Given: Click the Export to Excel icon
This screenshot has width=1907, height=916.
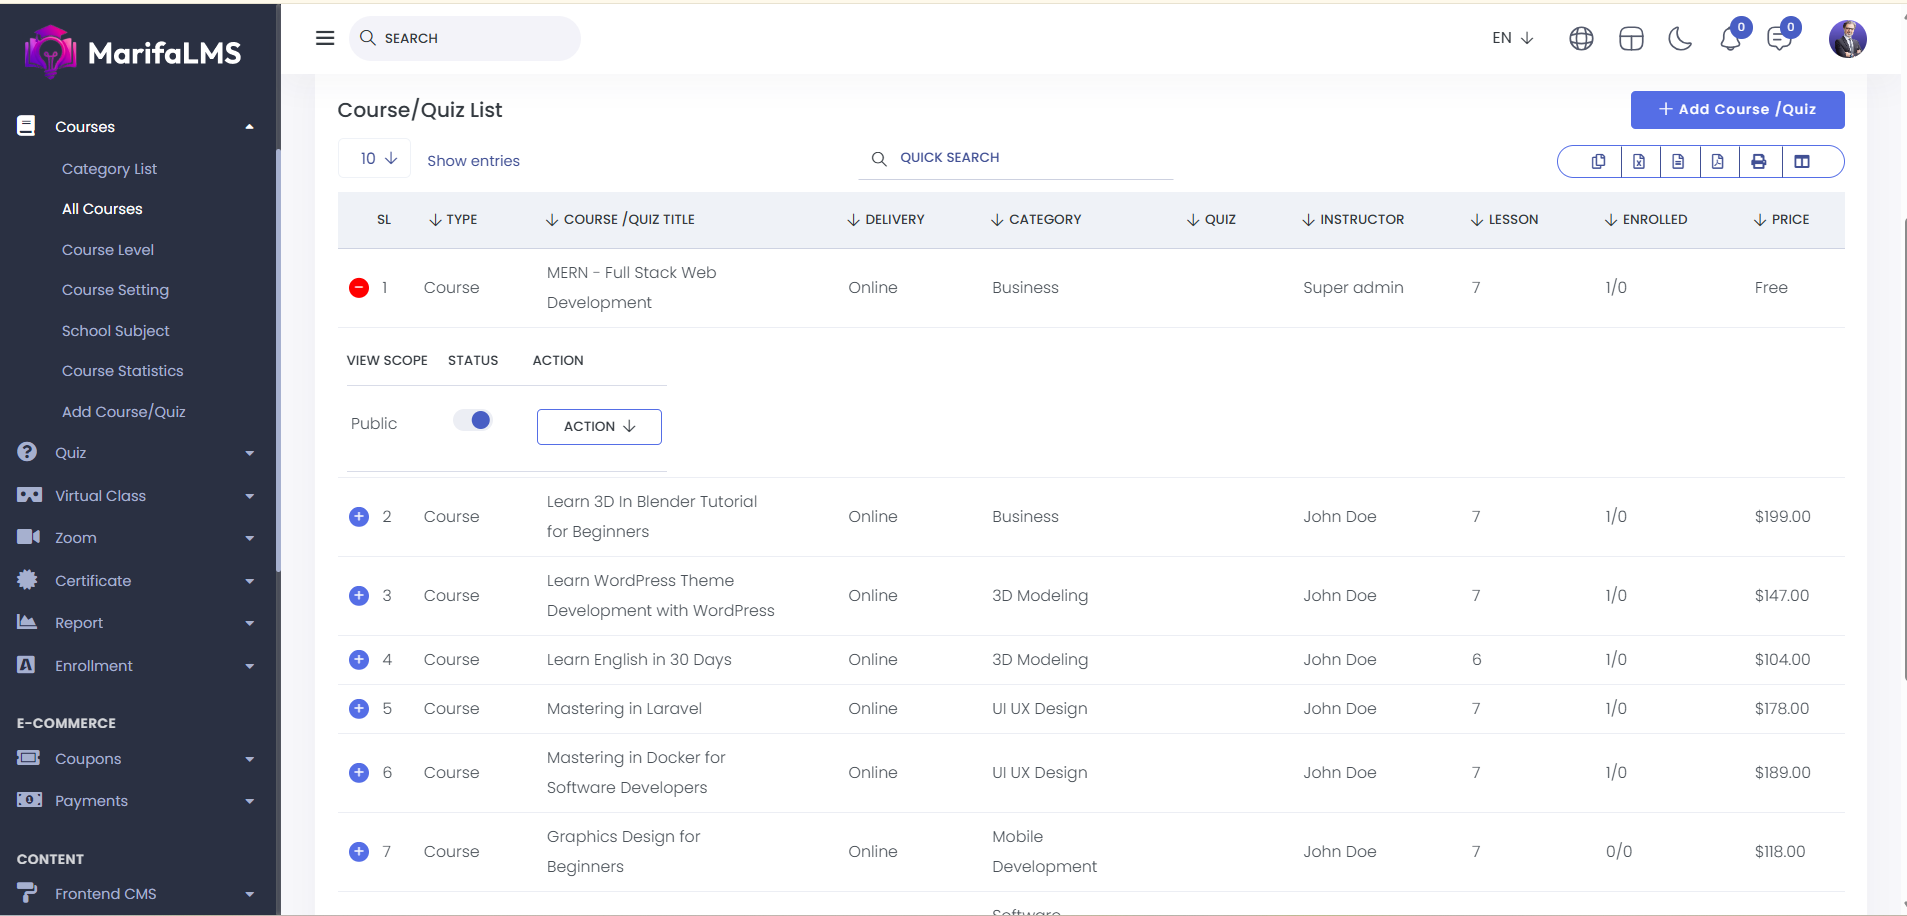Looking at the screenshot, I should click(1639, 162).
